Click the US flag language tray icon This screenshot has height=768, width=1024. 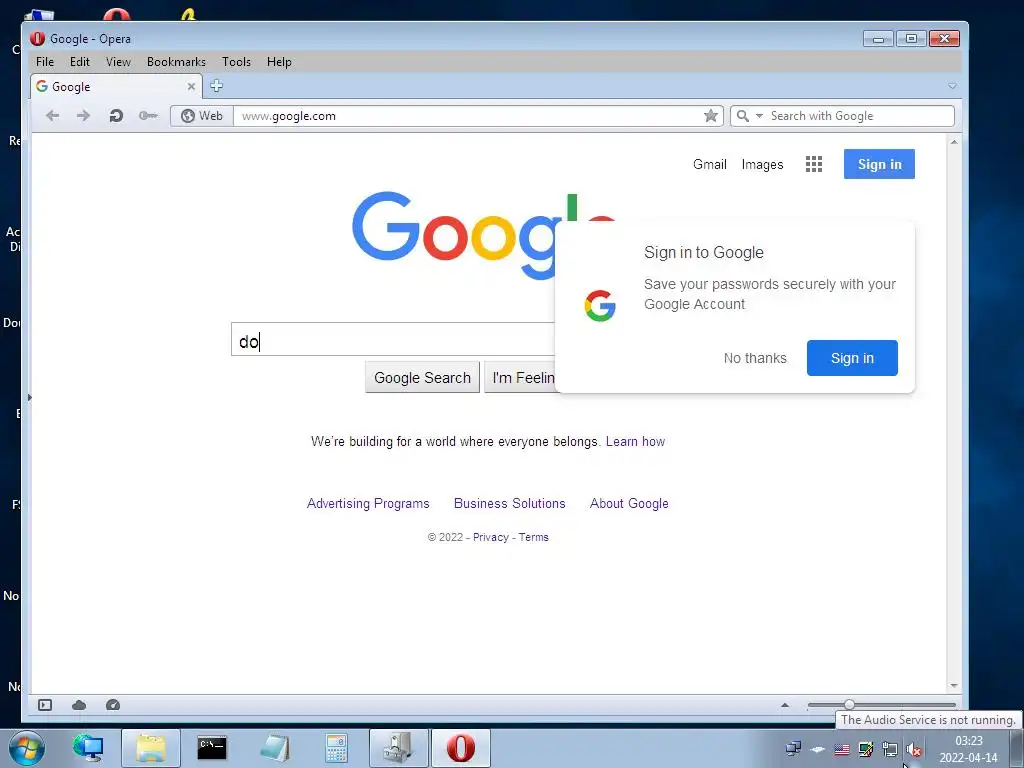[x=842, y=749]
